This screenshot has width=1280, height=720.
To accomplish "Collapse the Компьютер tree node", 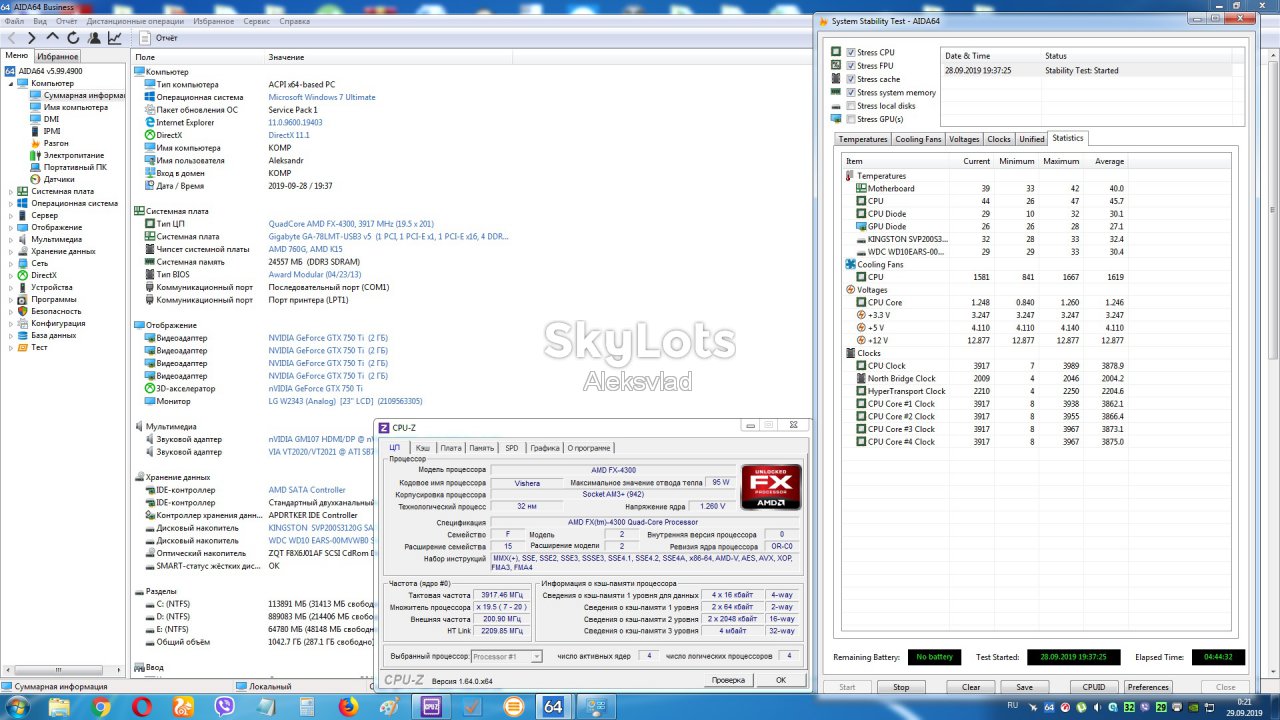I will [x=11, y=83].
